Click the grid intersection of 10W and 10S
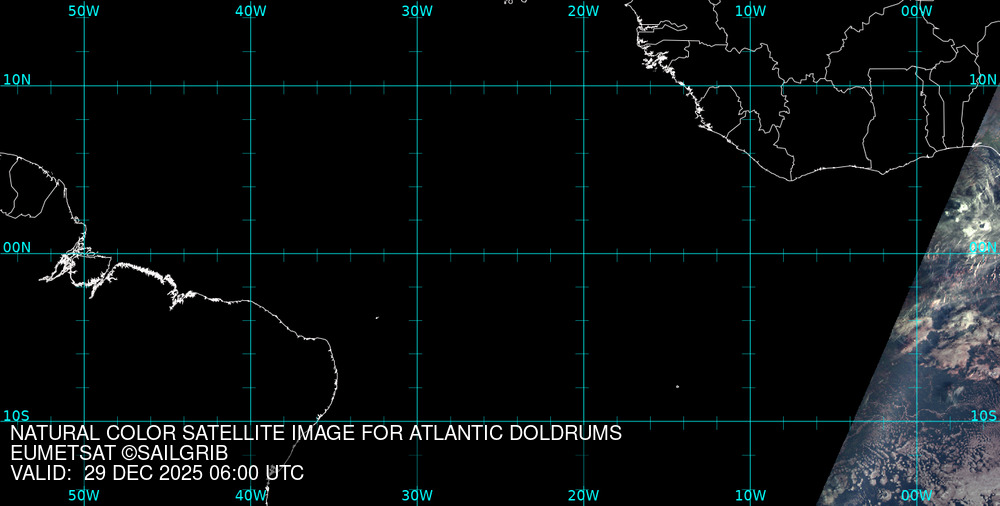 pyautogui.click(x=750, y=421)
